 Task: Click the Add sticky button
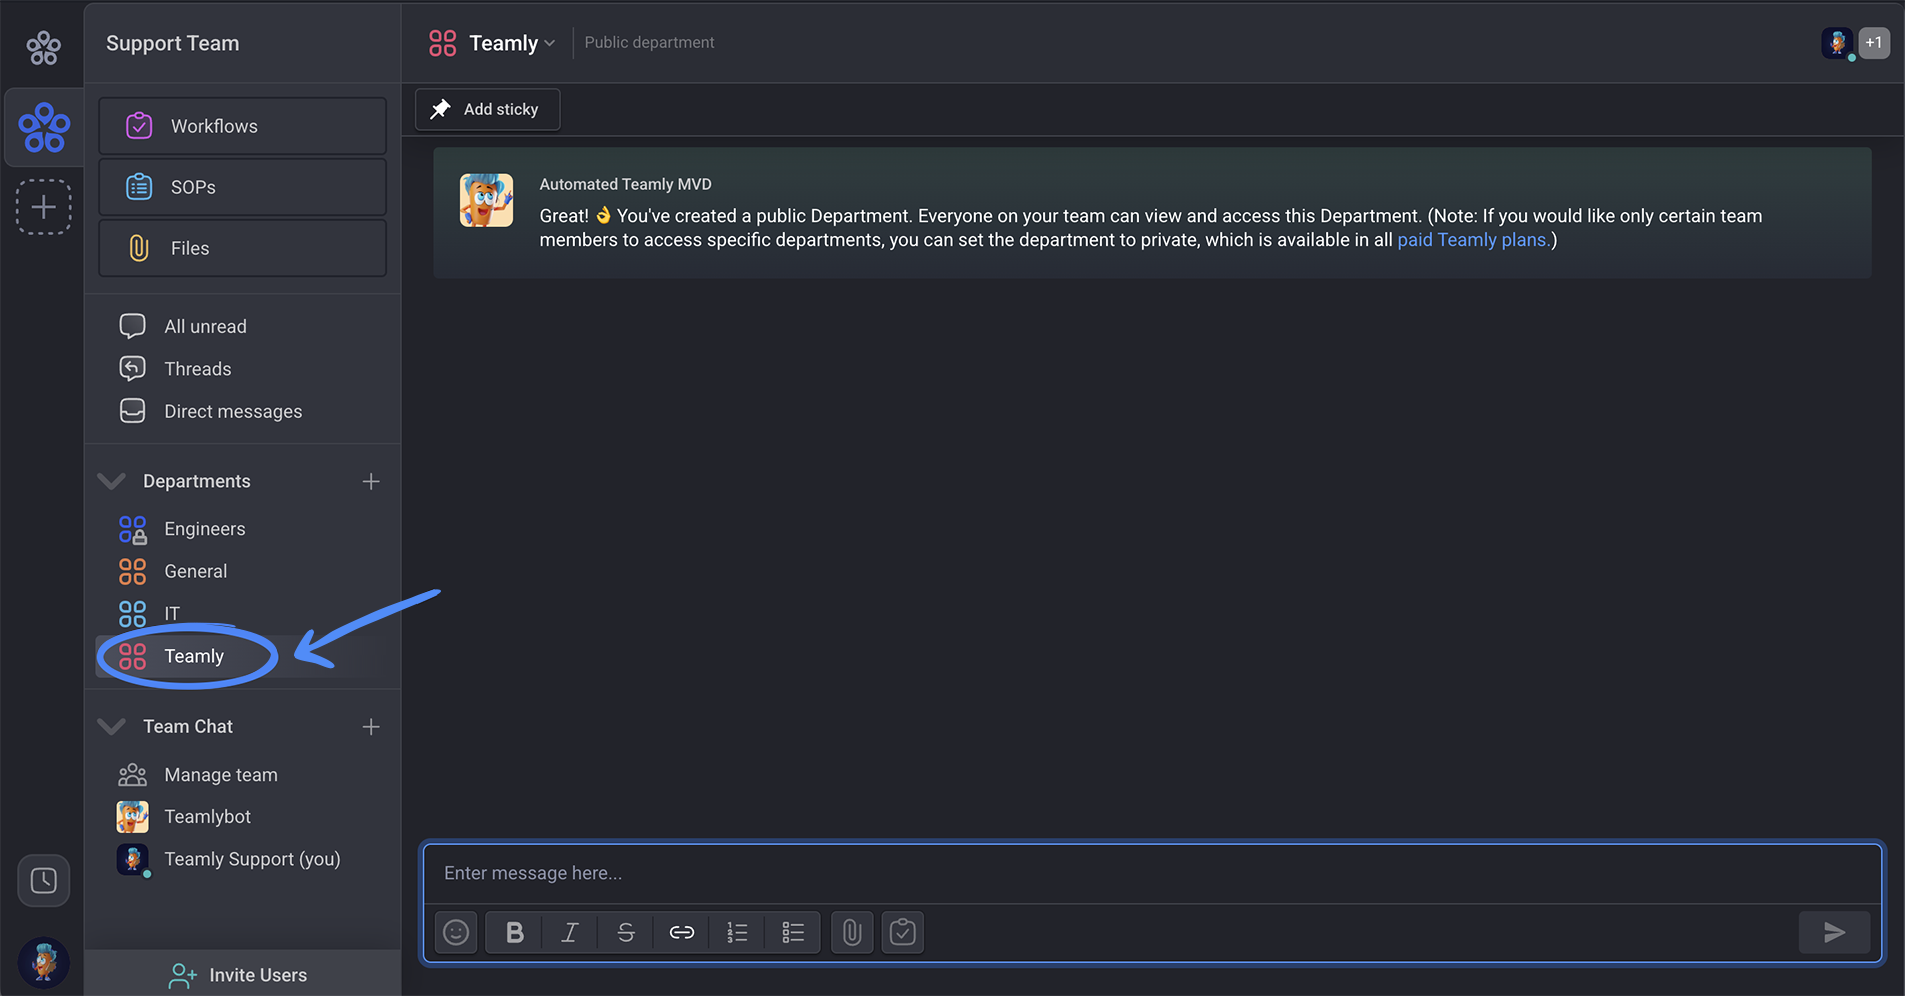tap(488, 109)
